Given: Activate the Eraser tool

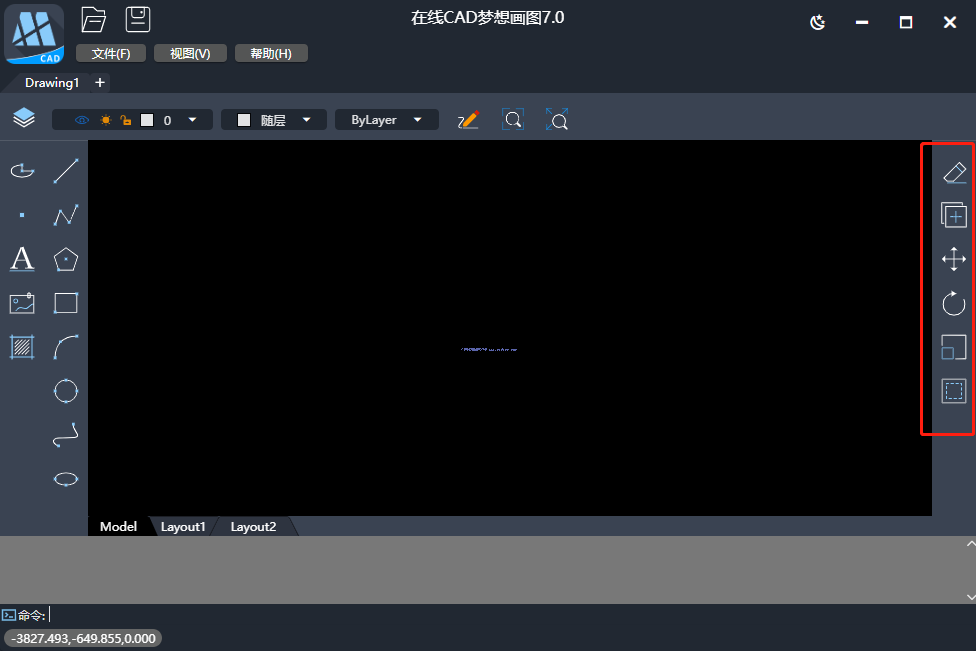Looking at the screenshot, I should [x=954, y=172].
